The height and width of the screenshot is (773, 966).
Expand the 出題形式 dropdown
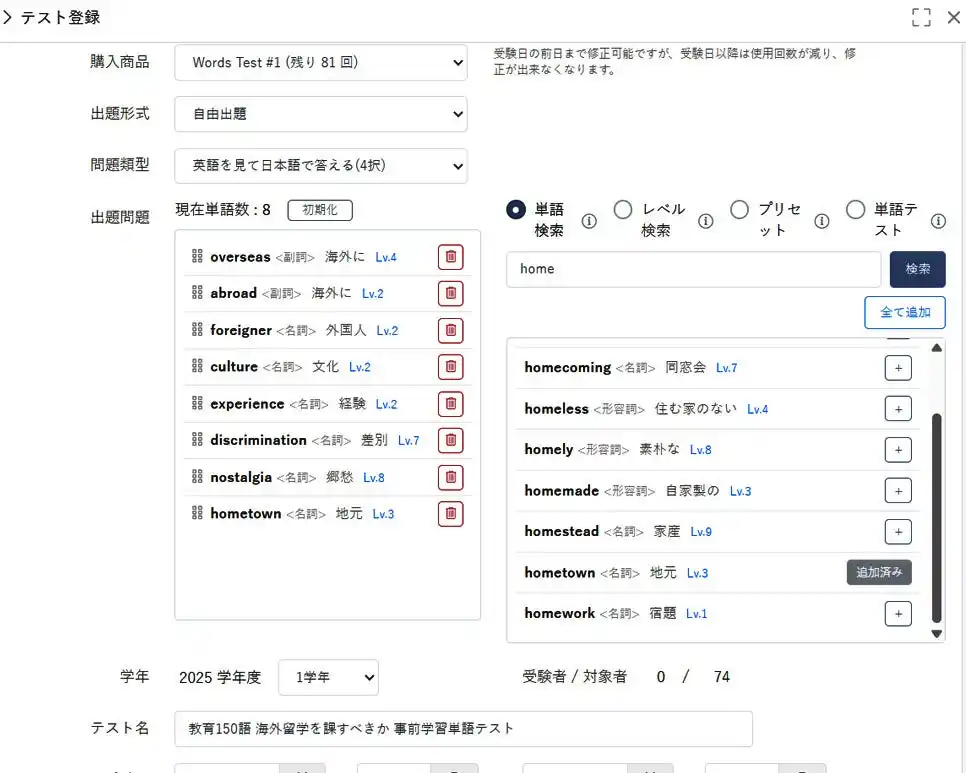click(x=320, y=114)
